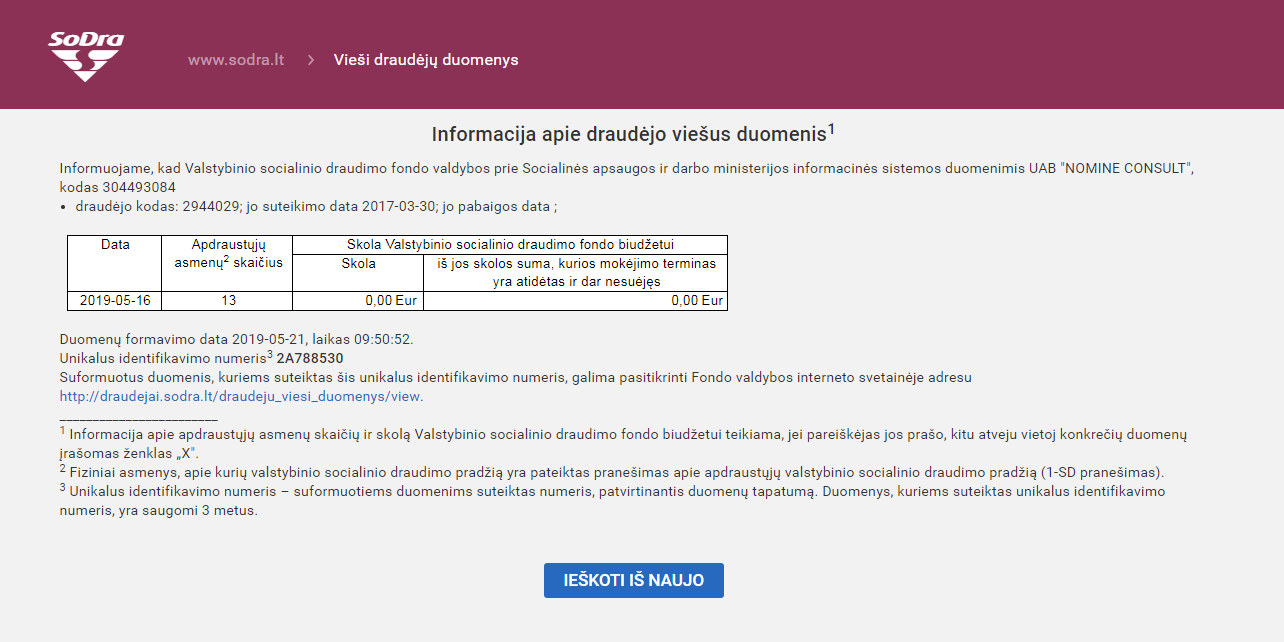Click the deferred debt header cell

tap(576, 273)
